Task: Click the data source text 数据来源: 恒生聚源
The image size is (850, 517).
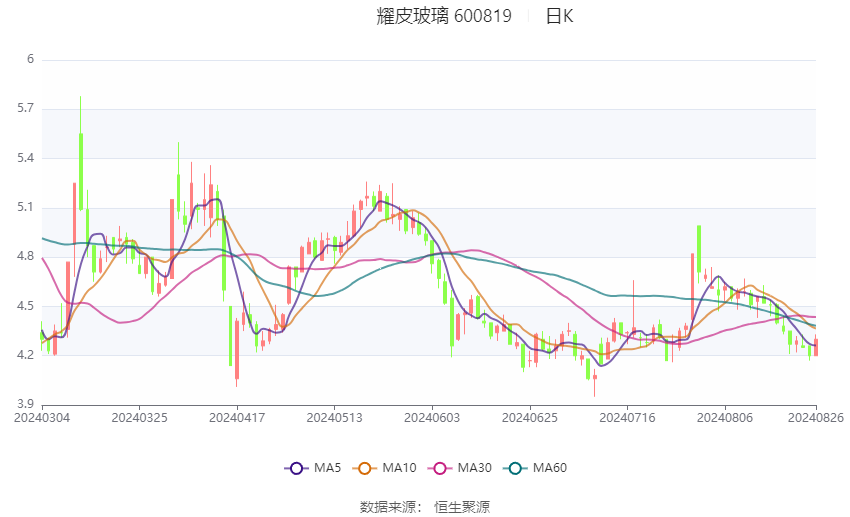Action: [x=425, y=507]
